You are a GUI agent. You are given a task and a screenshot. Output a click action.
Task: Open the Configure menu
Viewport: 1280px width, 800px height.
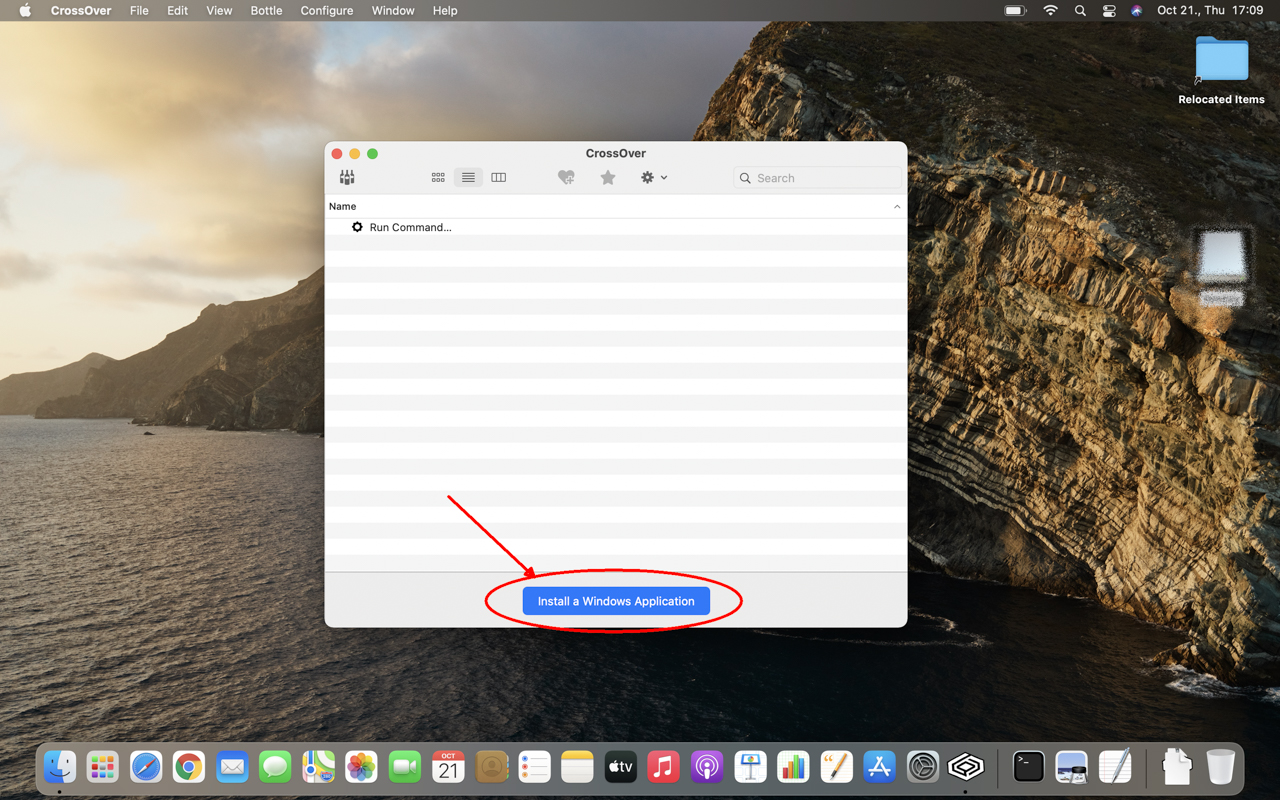(x=327, y=11)
